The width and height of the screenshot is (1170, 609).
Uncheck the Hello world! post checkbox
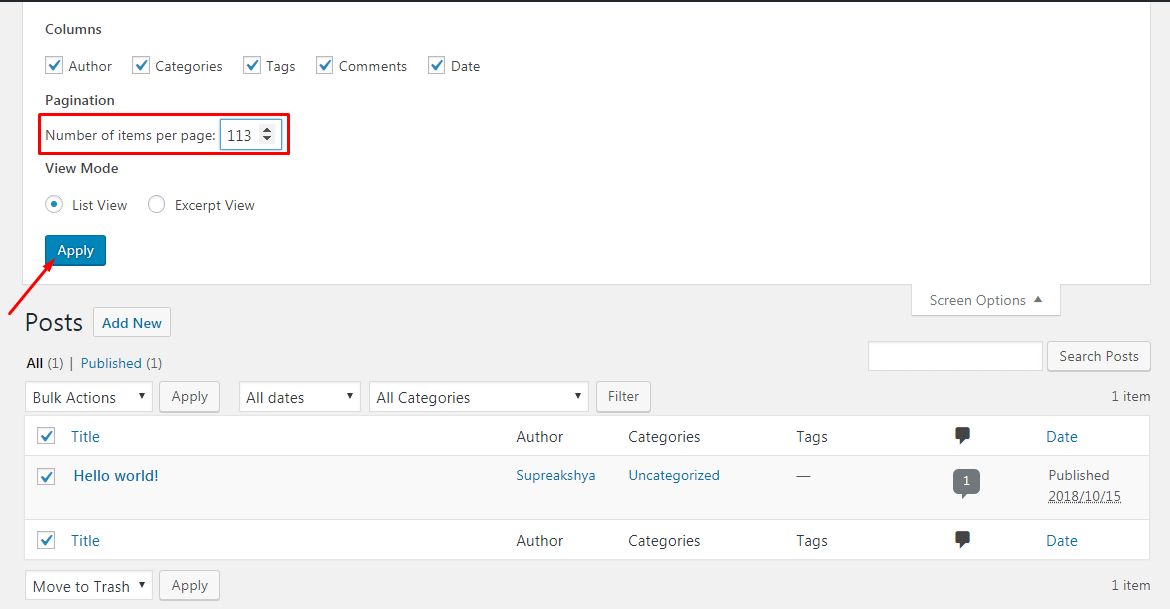46,476
